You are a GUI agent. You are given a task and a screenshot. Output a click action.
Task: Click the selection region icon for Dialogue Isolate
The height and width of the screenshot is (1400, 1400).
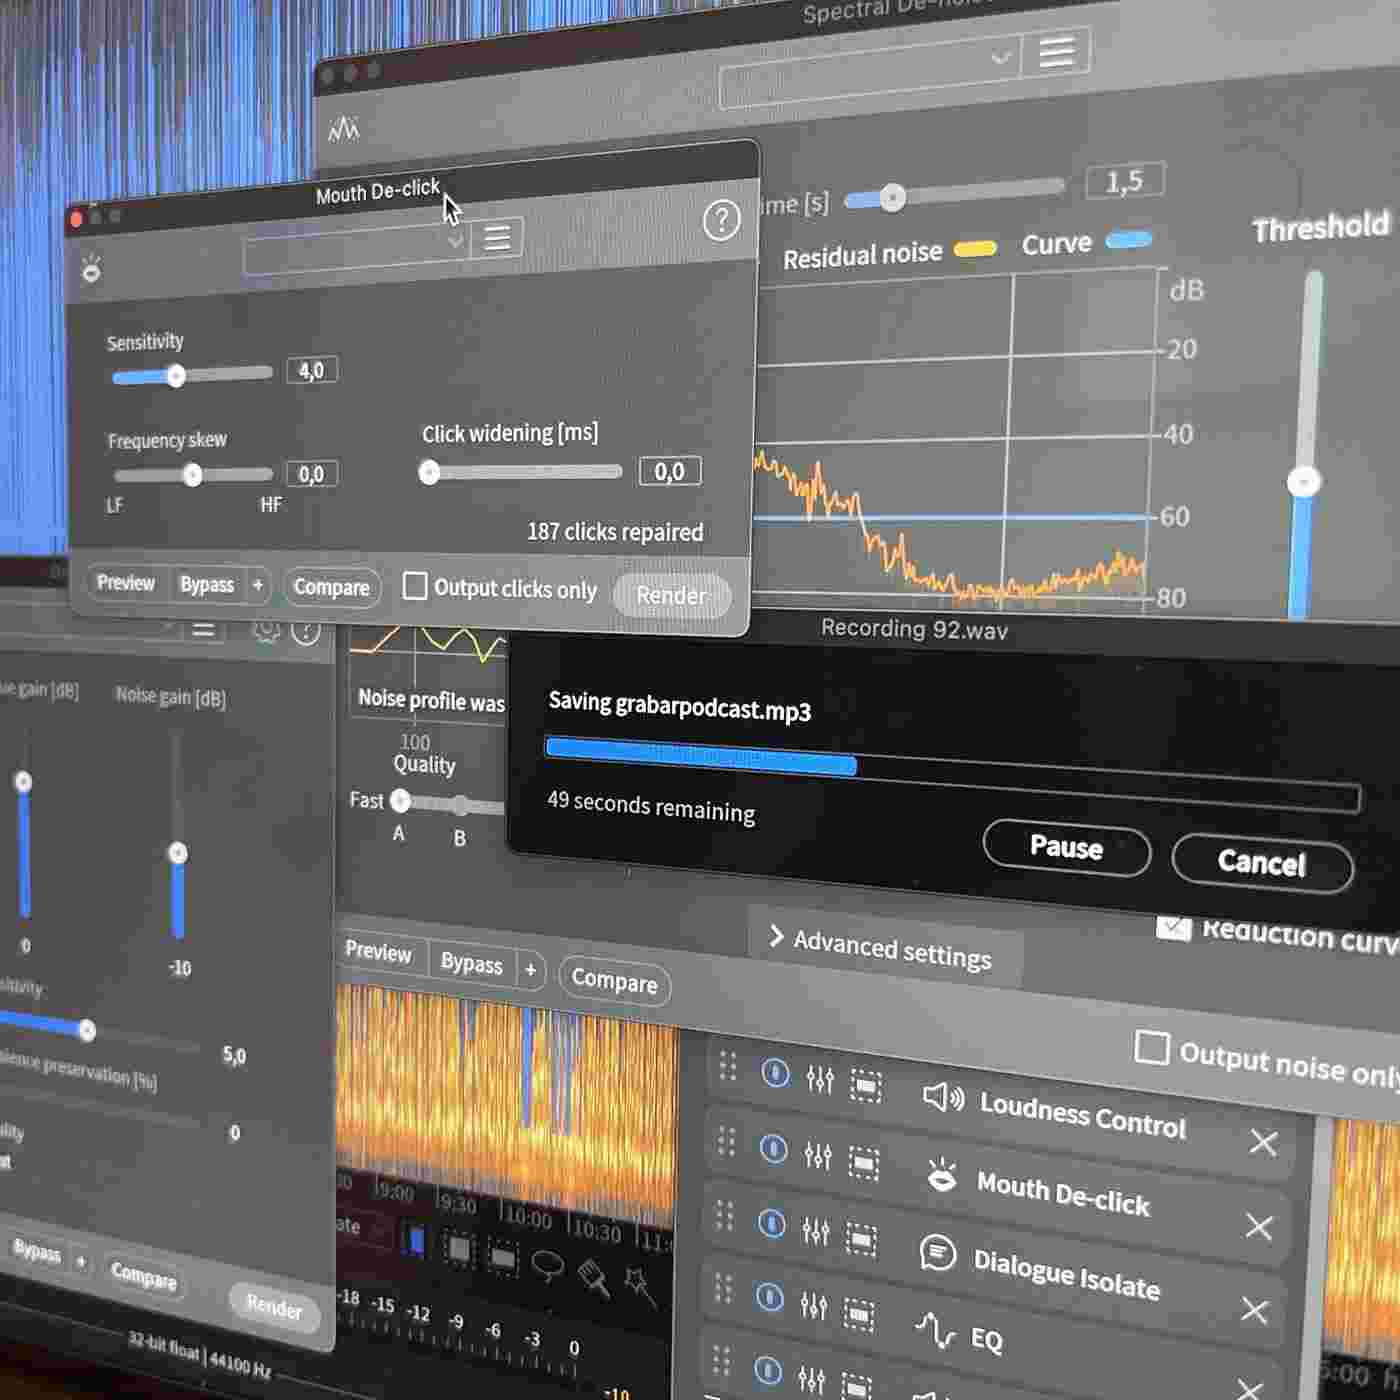[860, 1240]
